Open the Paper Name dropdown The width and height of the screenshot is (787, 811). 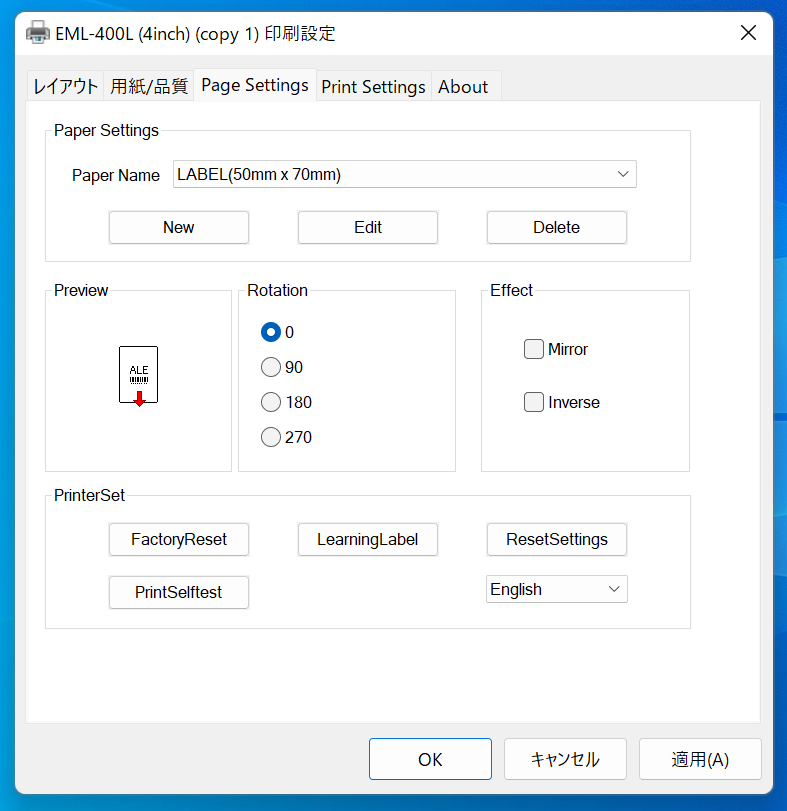point(405,174)
